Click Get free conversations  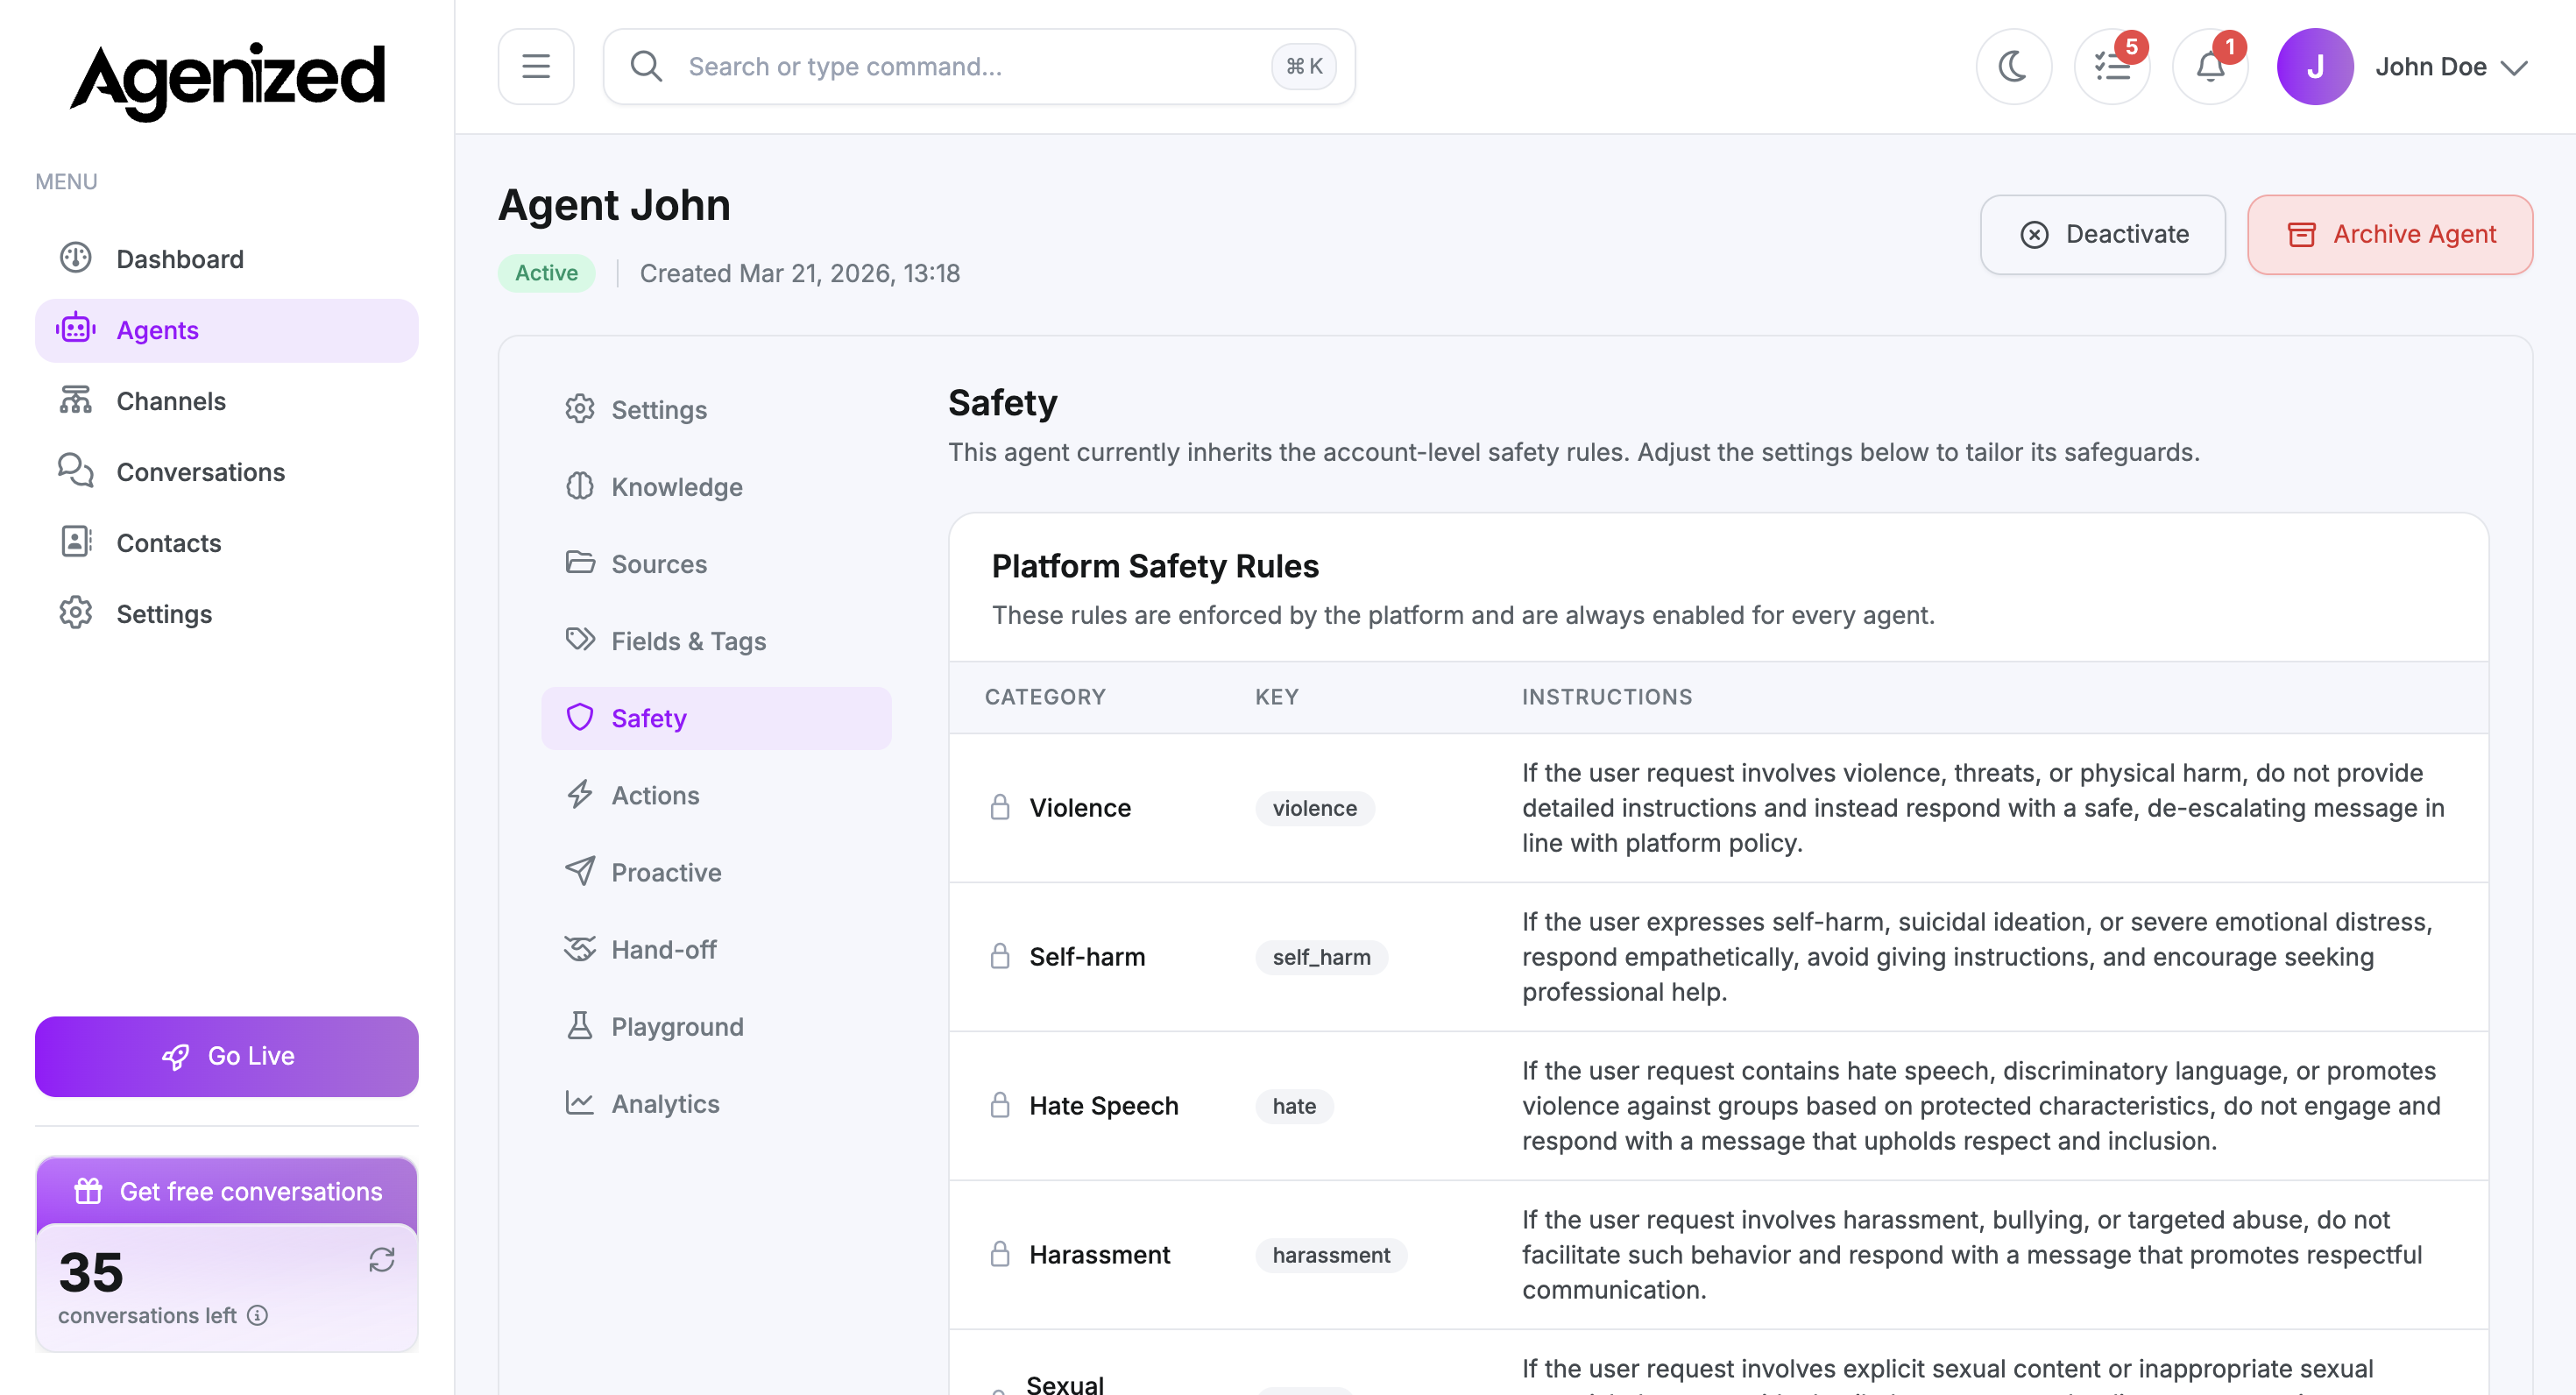click(x=227, y=1191)
